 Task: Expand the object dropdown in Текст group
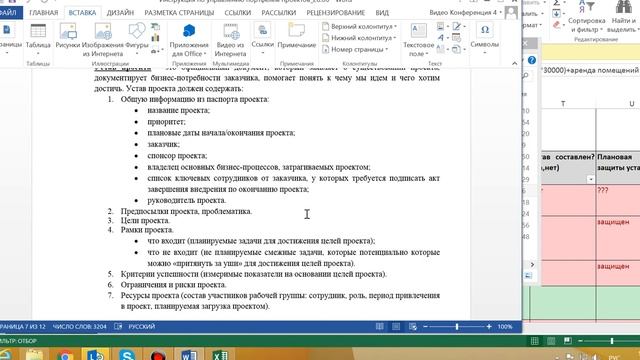pyautogui.click(x=458, y=49)
